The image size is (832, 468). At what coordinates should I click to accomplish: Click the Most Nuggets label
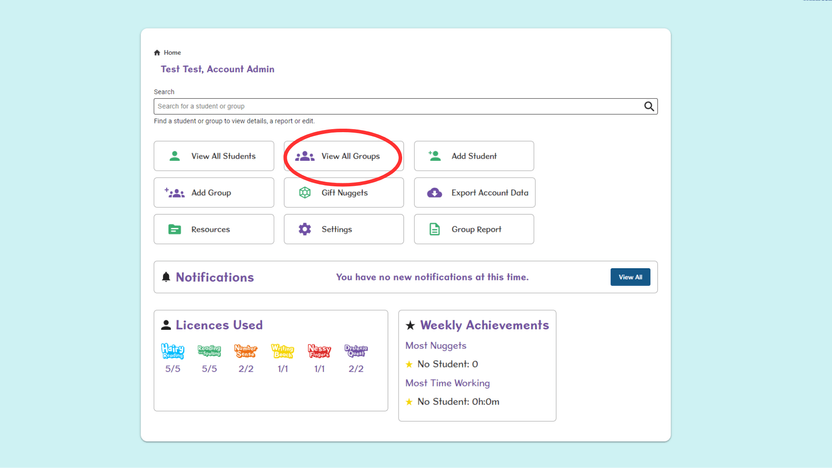coord(436,345)
